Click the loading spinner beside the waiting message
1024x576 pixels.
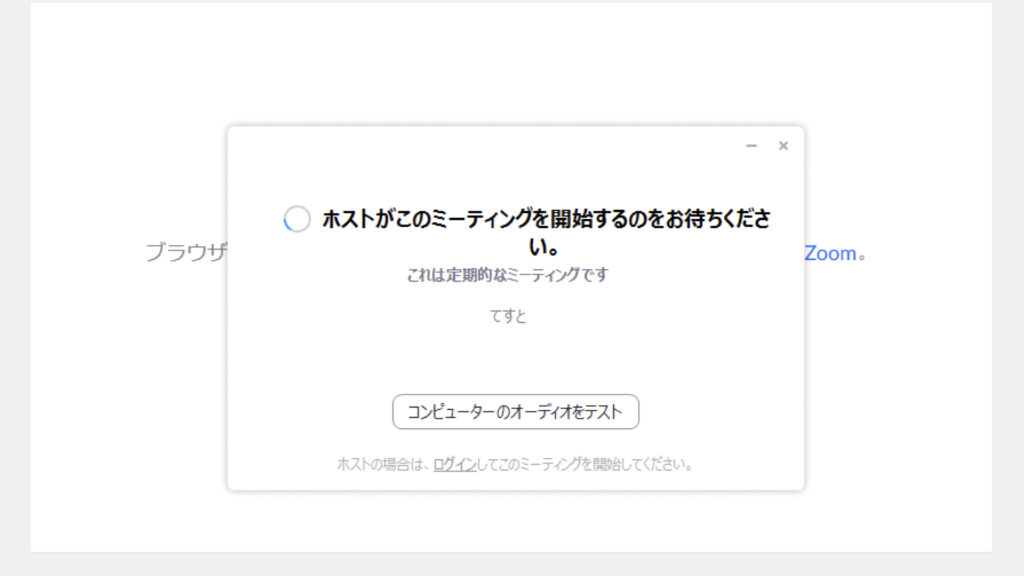tap(297, 220)
